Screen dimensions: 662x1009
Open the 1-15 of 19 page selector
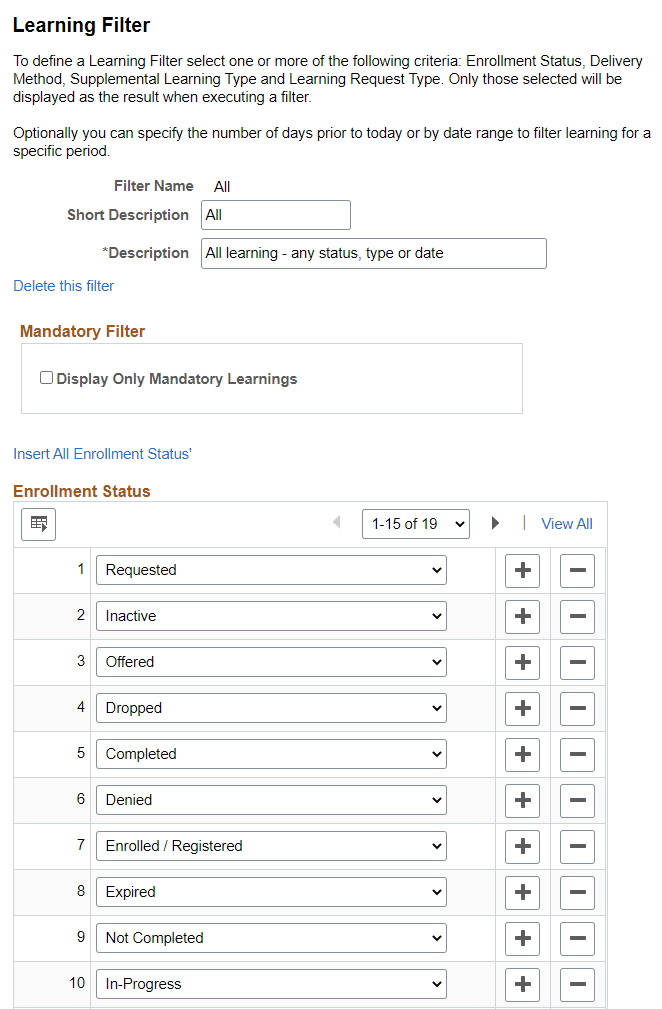(x=415, y=523)
